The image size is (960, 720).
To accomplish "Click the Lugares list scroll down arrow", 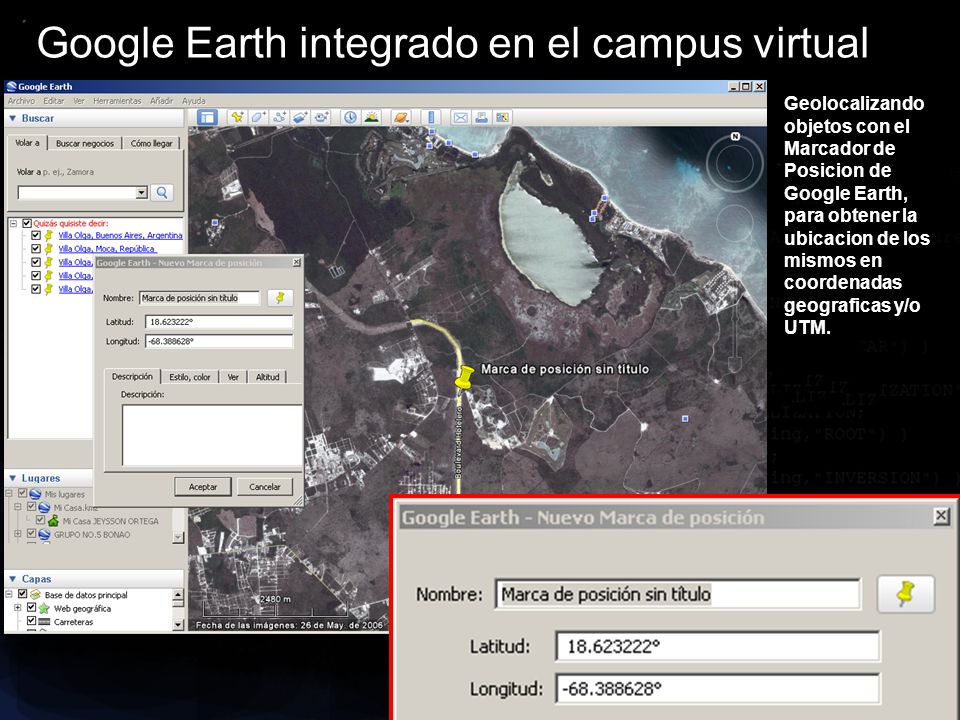I will pos(178,538).
